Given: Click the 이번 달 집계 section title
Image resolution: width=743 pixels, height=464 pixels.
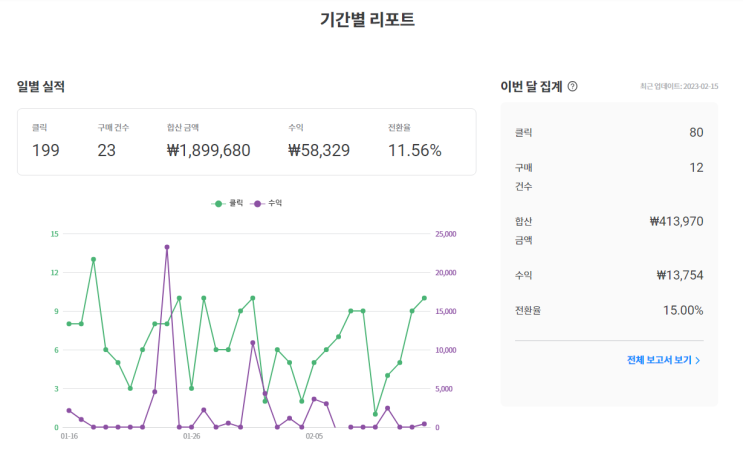Looking at the screenshot, I should [x=531, y=86].
